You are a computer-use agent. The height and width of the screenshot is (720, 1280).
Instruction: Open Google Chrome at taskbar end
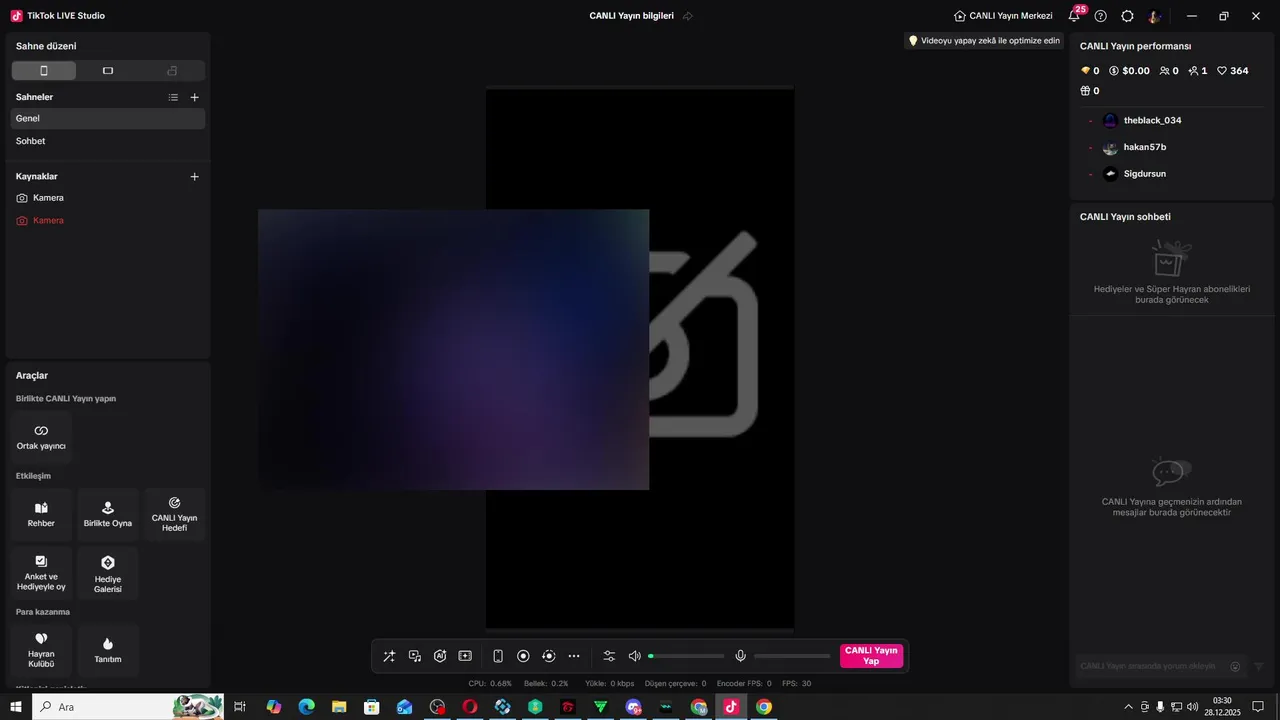click(x=764, y=707)
